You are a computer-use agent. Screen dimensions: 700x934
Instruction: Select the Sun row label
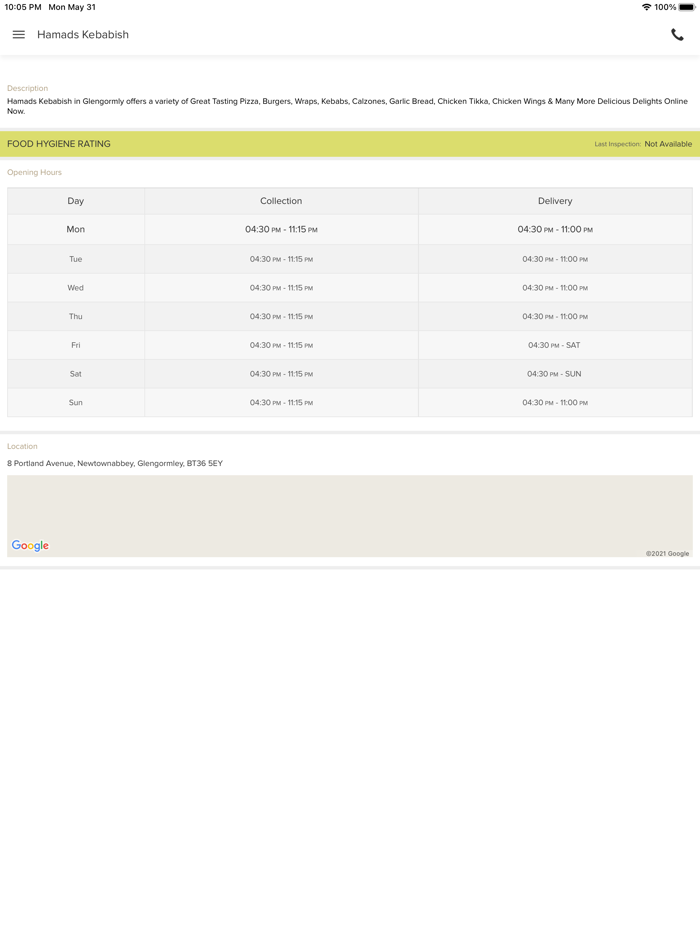coord(76,403)
